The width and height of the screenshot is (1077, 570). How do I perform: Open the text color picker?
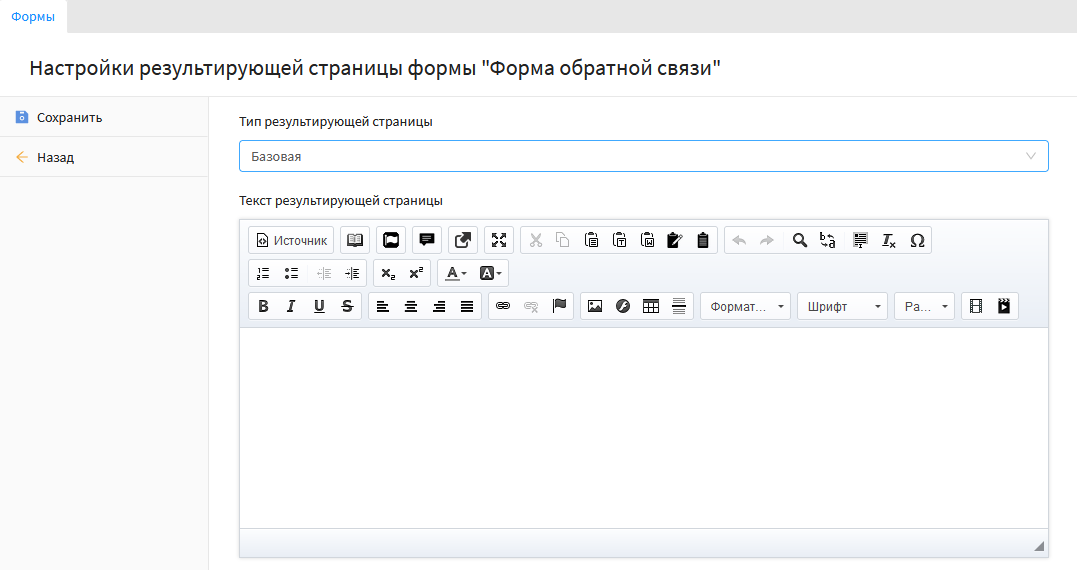[x=456, y=273]
